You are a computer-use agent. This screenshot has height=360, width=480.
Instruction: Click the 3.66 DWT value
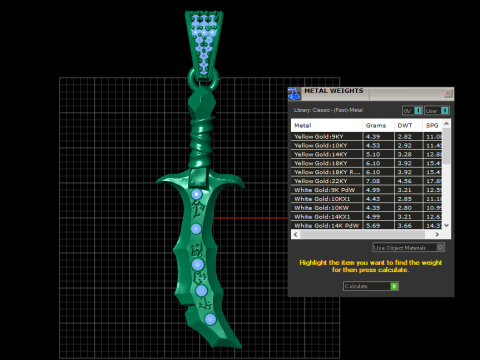pos(404,225)
